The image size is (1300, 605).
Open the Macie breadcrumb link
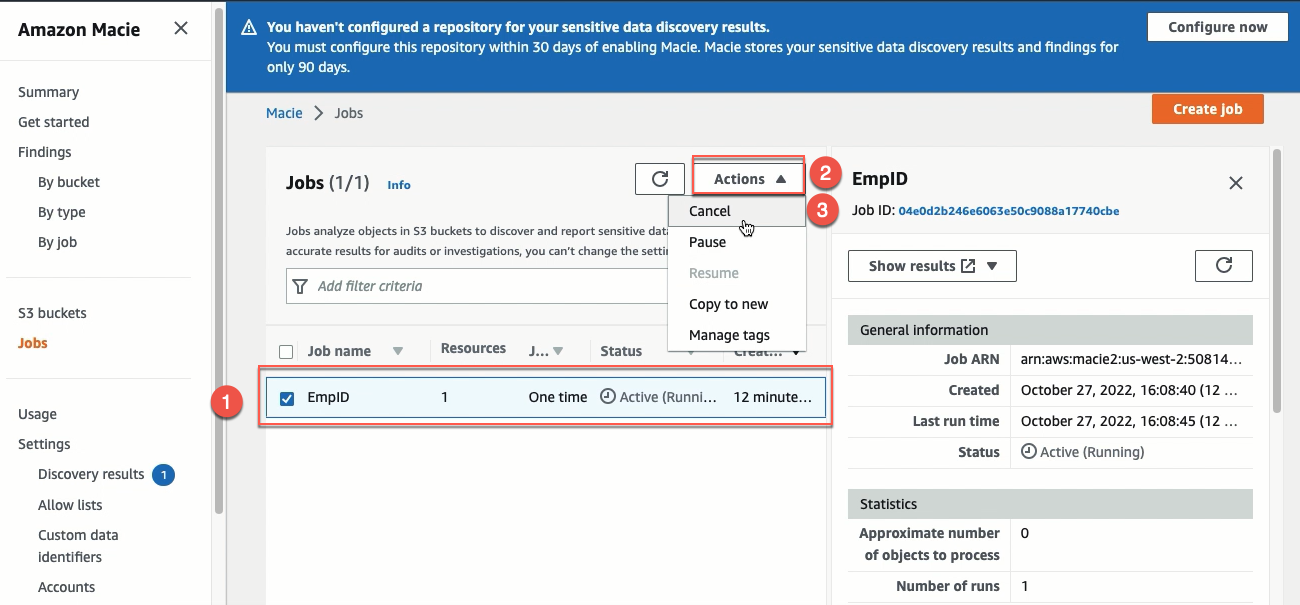coord(284,113)
